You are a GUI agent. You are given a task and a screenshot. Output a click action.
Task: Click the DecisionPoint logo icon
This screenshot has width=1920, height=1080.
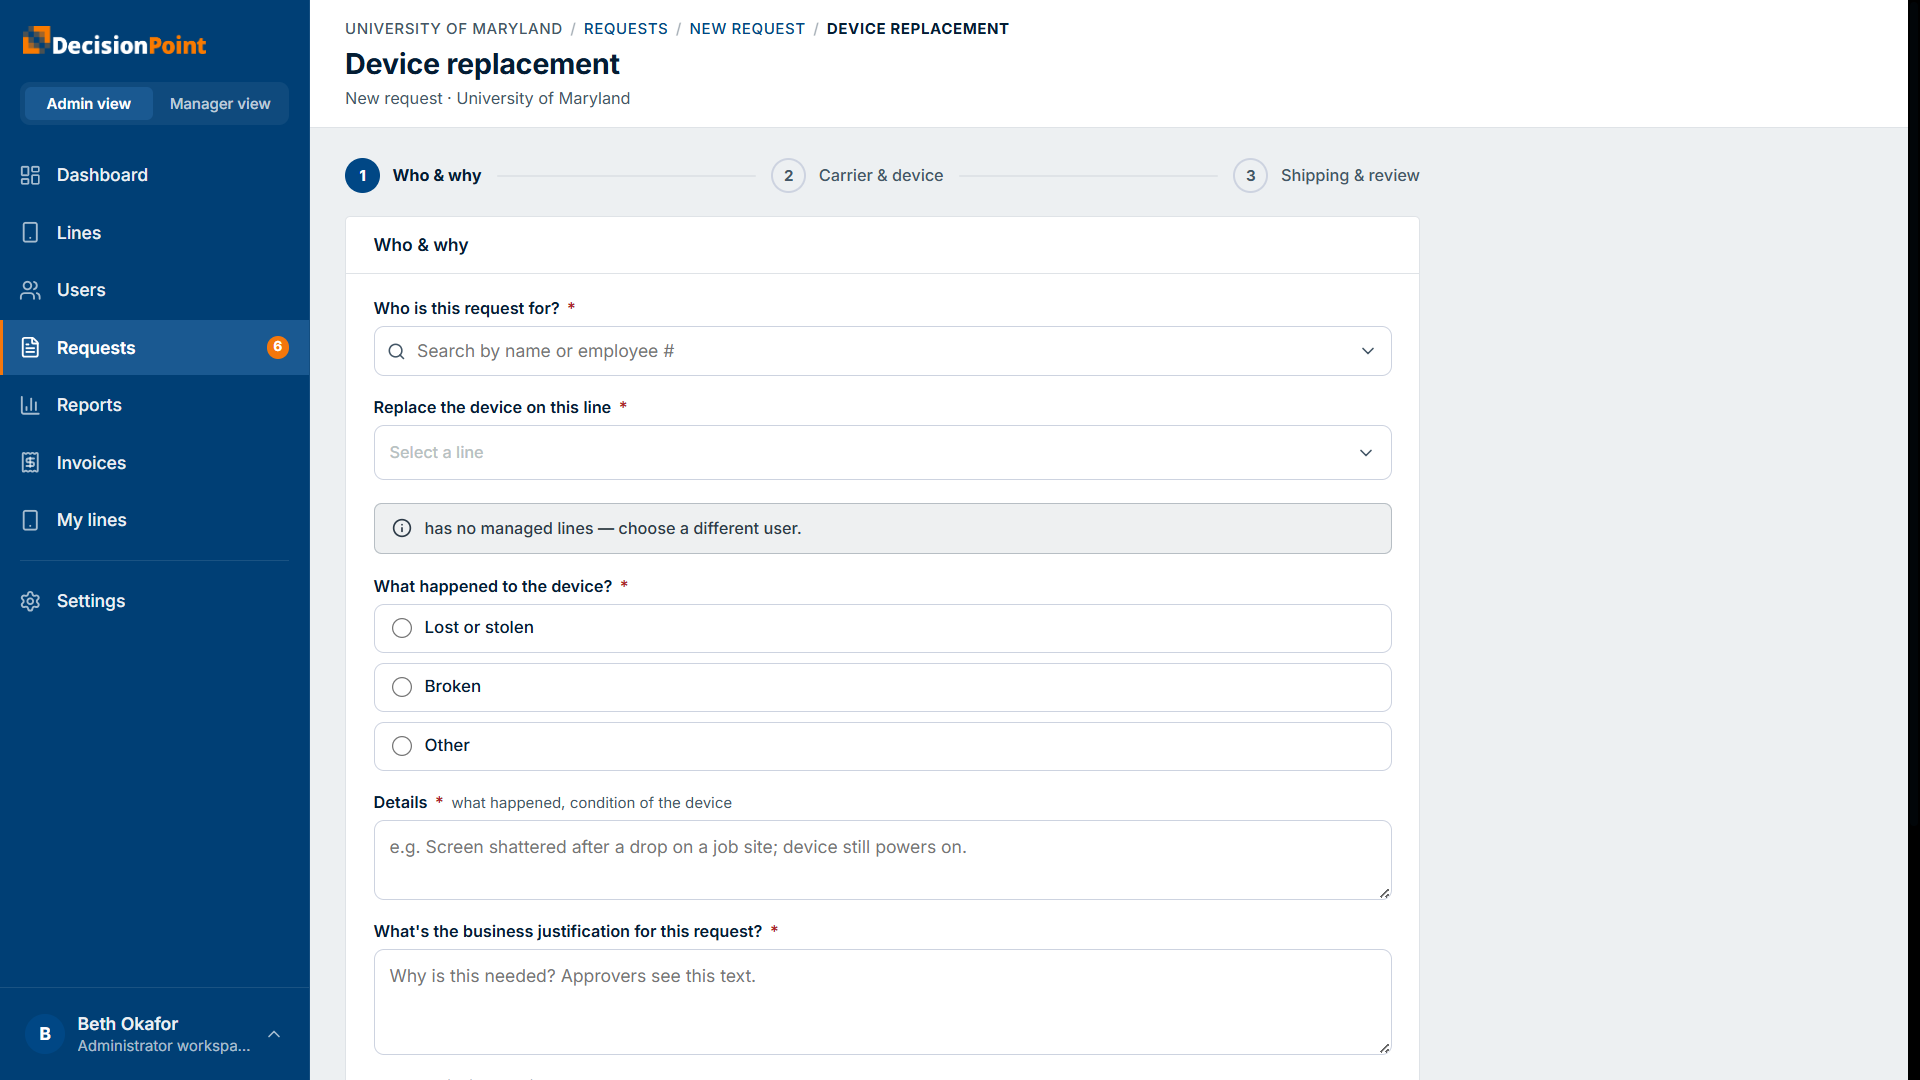tap(36, 40)
